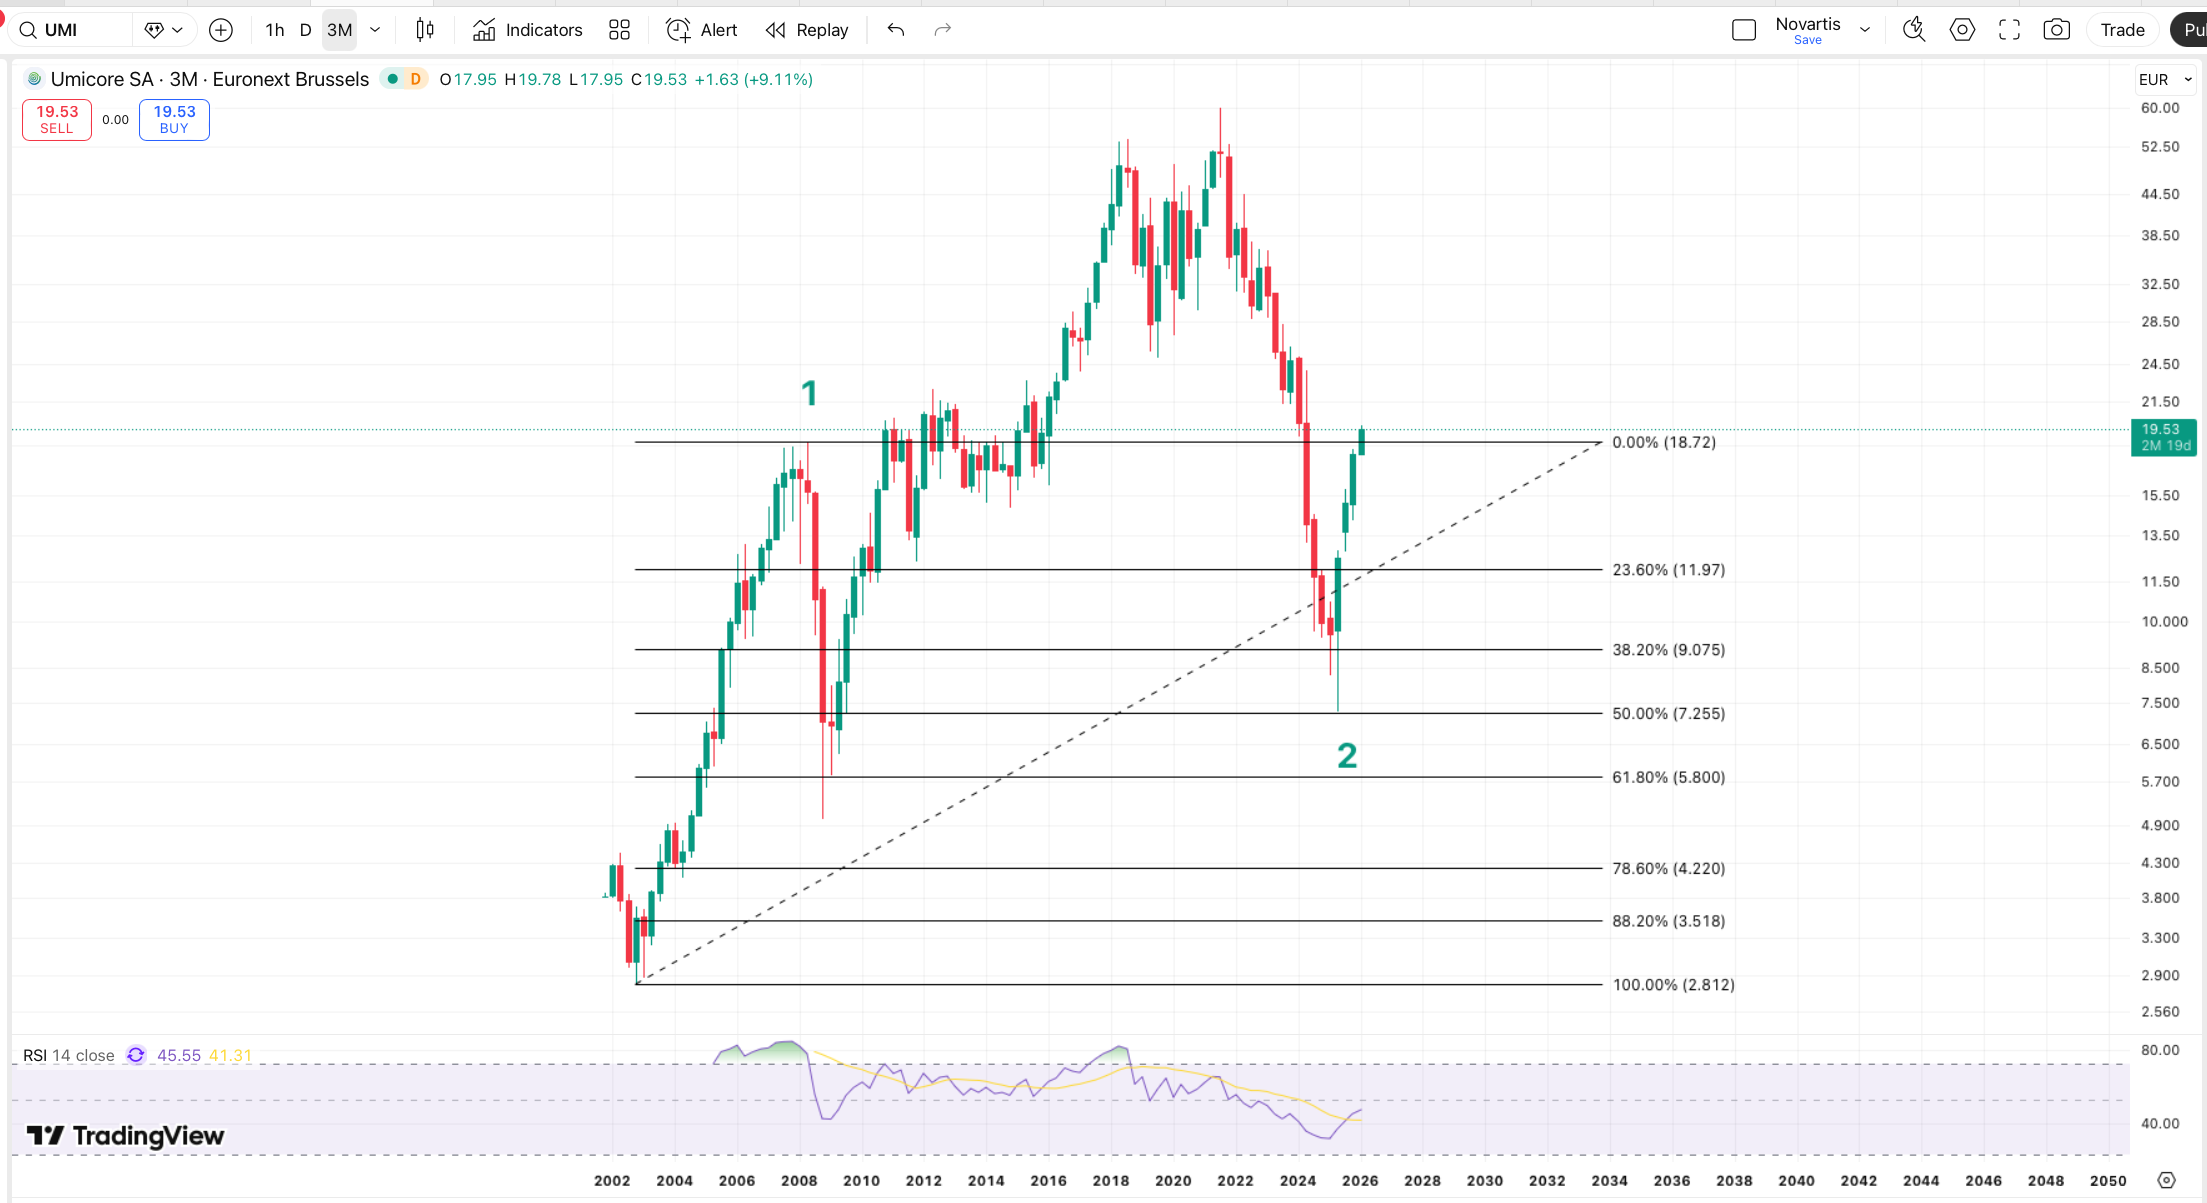Click the UMI symbol search field
This screenshot has height=1203, width=2207.
coord(75,30)
